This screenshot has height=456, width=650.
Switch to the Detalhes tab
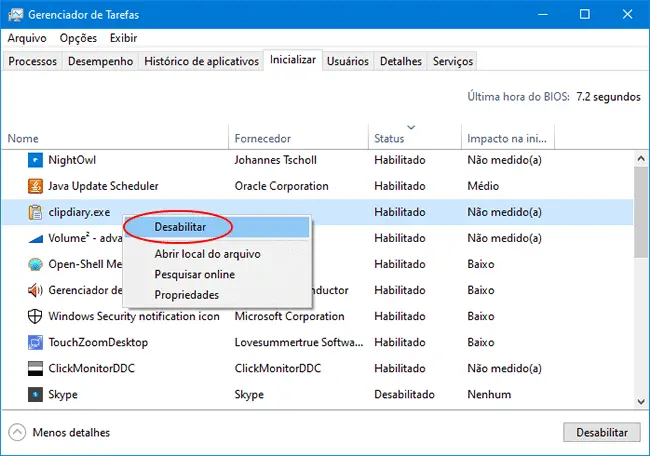point(400,61)
